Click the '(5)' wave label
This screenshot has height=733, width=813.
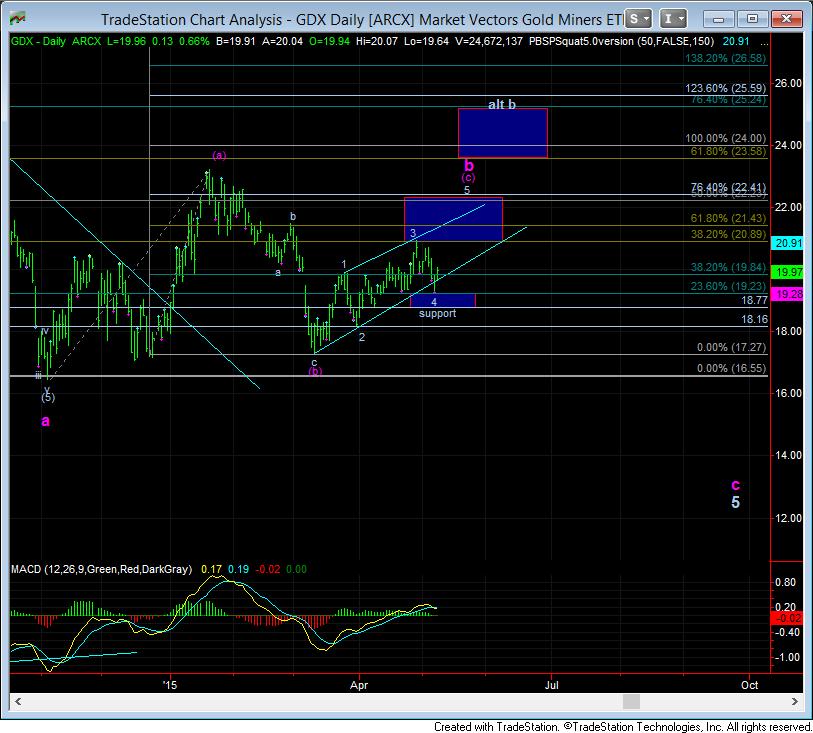click(48, 398)
